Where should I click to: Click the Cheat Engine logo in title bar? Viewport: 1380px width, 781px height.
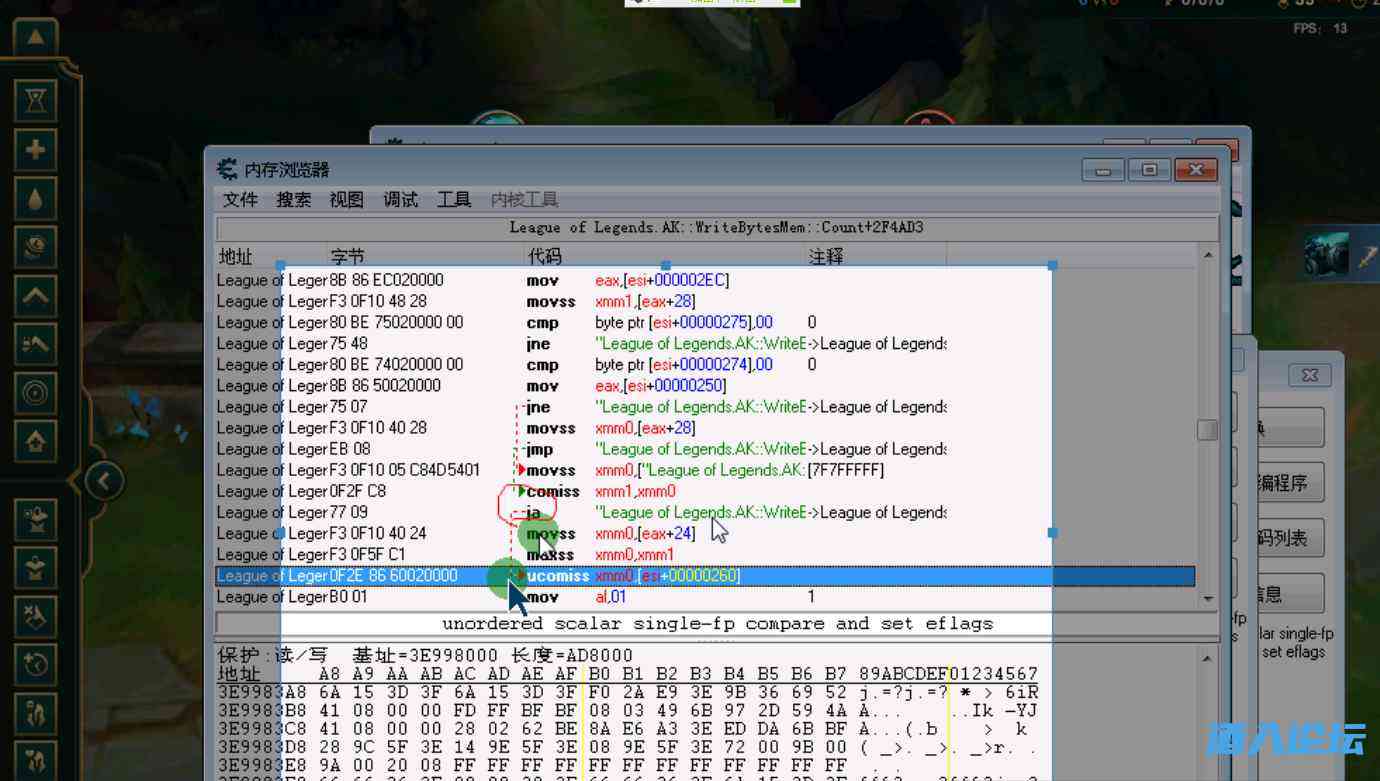[228, 169]
